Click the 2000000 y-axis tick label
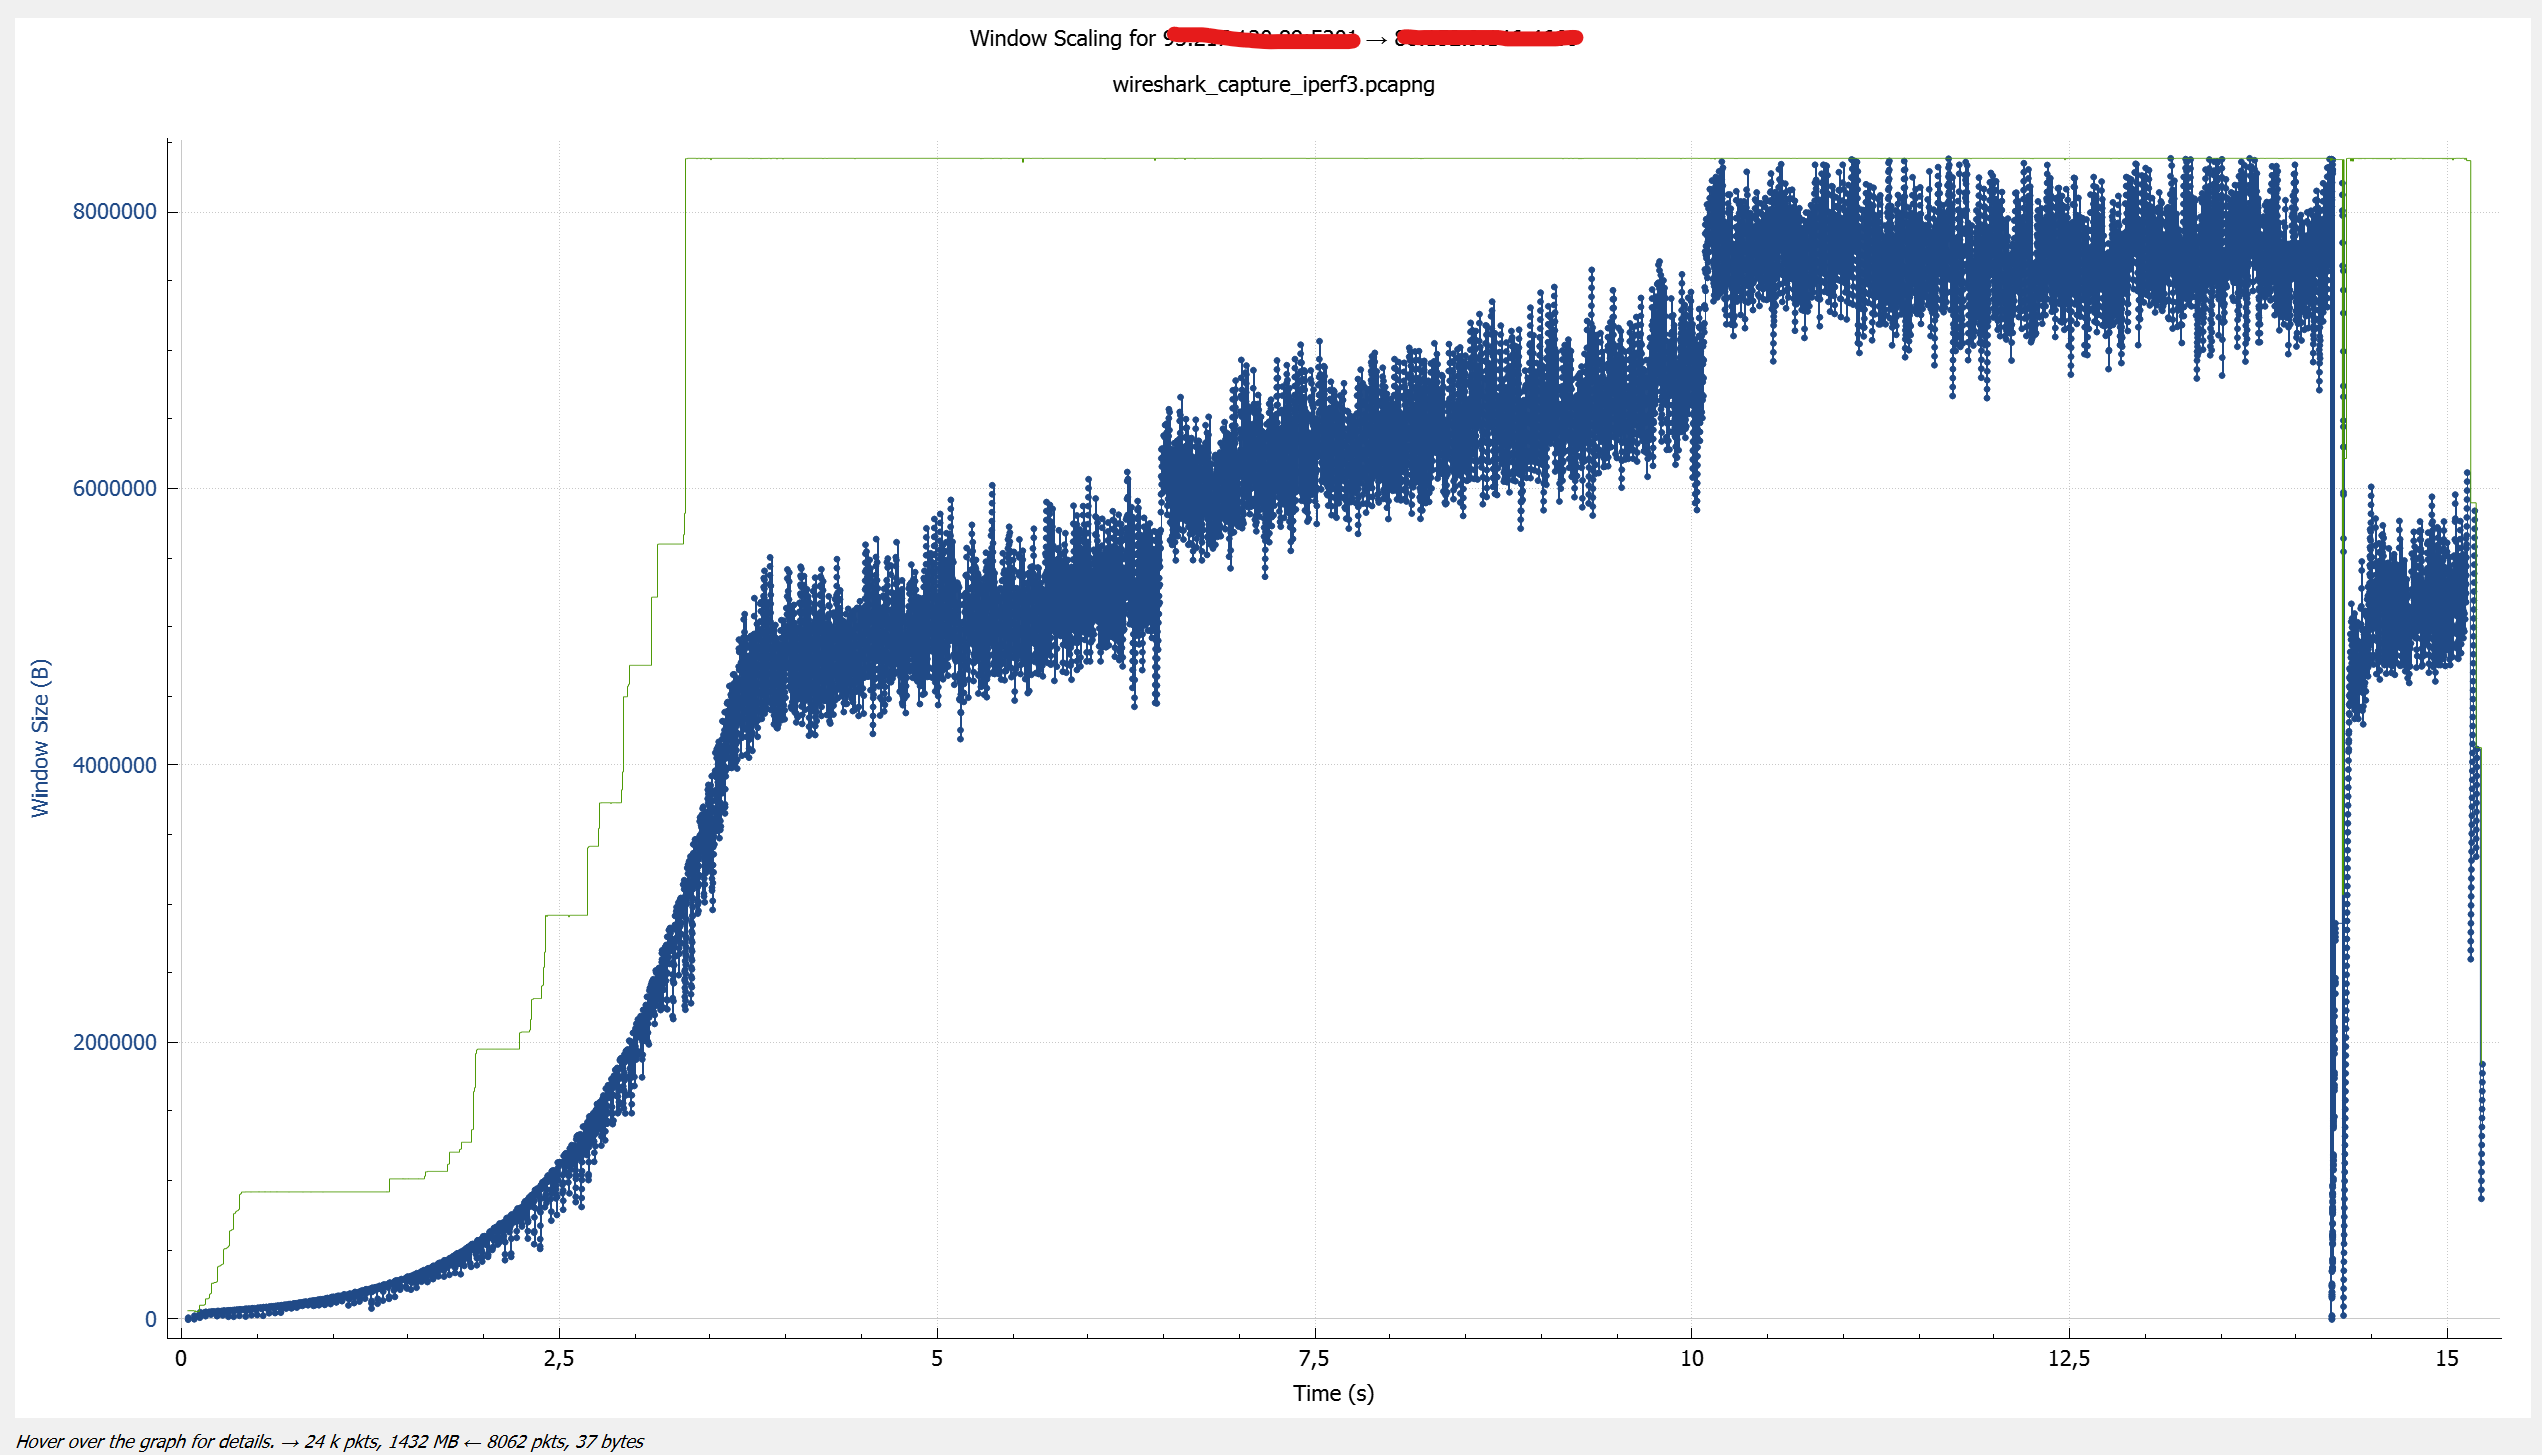 [x=114, y=1042]
